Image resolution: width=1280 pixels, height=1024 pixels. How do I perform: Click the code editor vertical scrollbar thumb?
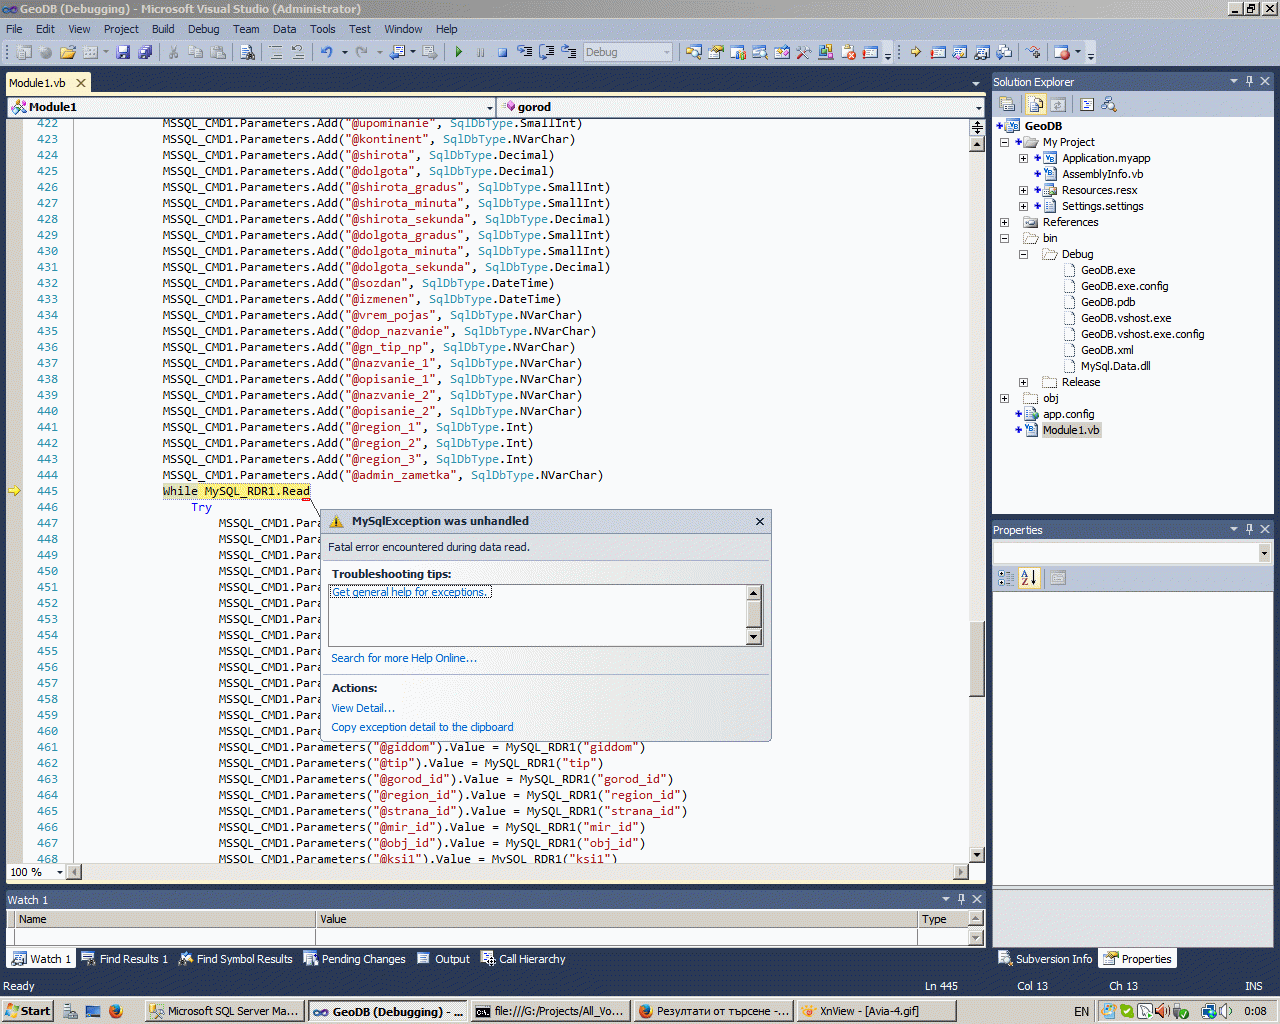tap(977, 658)
